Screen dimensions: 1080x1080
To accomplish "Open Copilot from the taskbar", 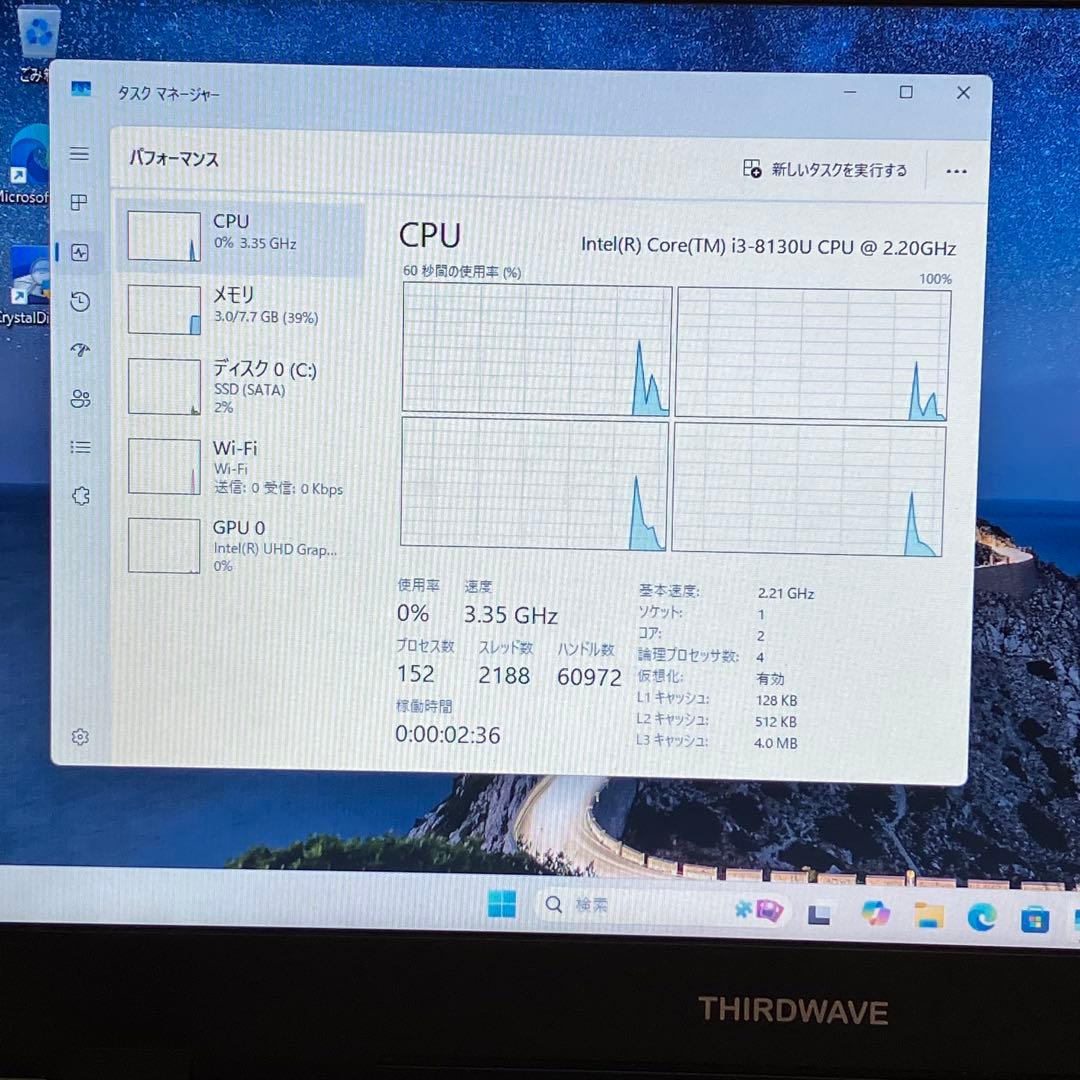I will [875, 914].
